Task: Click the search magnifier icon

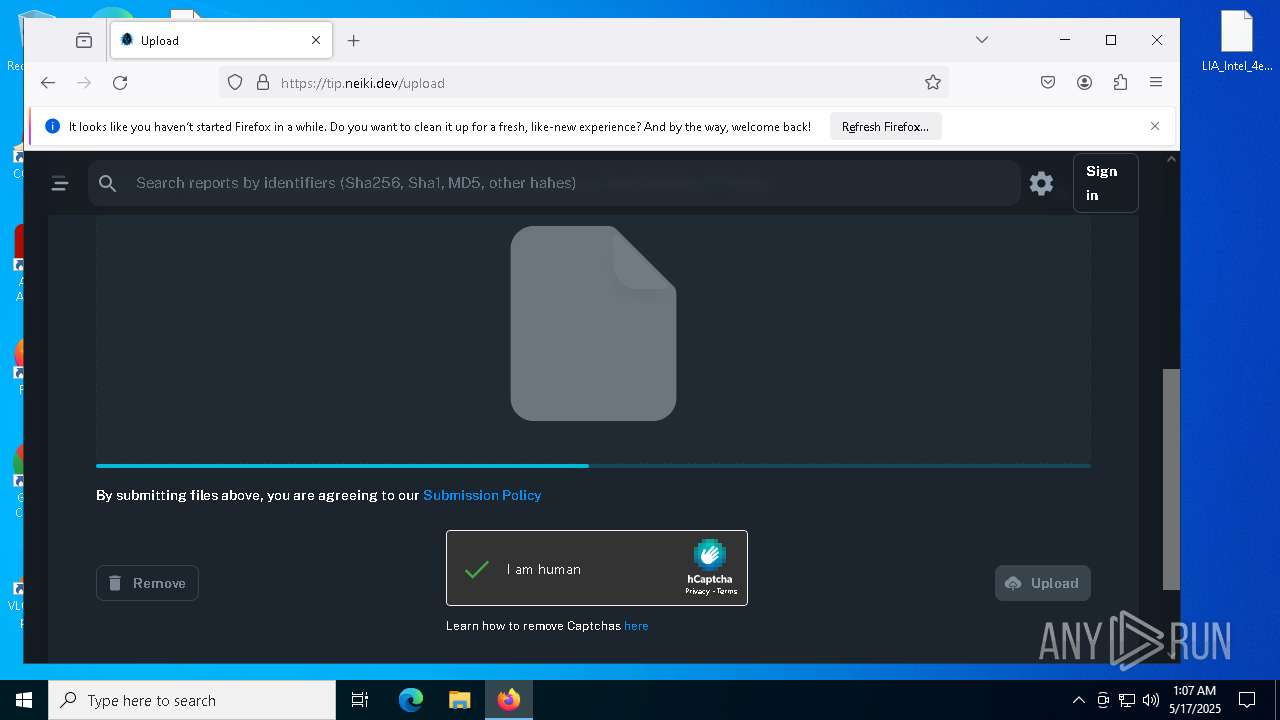Action: pos(108,183)
